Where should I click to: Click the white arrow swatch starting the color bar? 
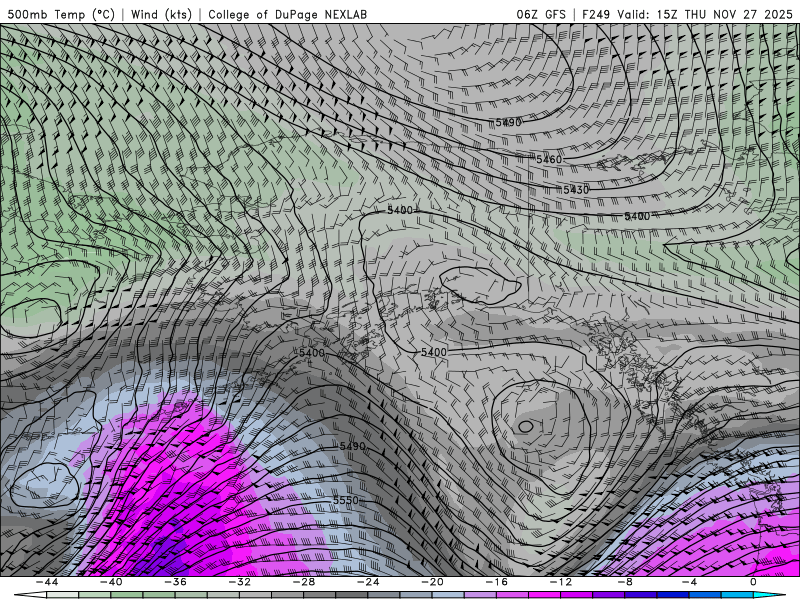tap(30, 595)
